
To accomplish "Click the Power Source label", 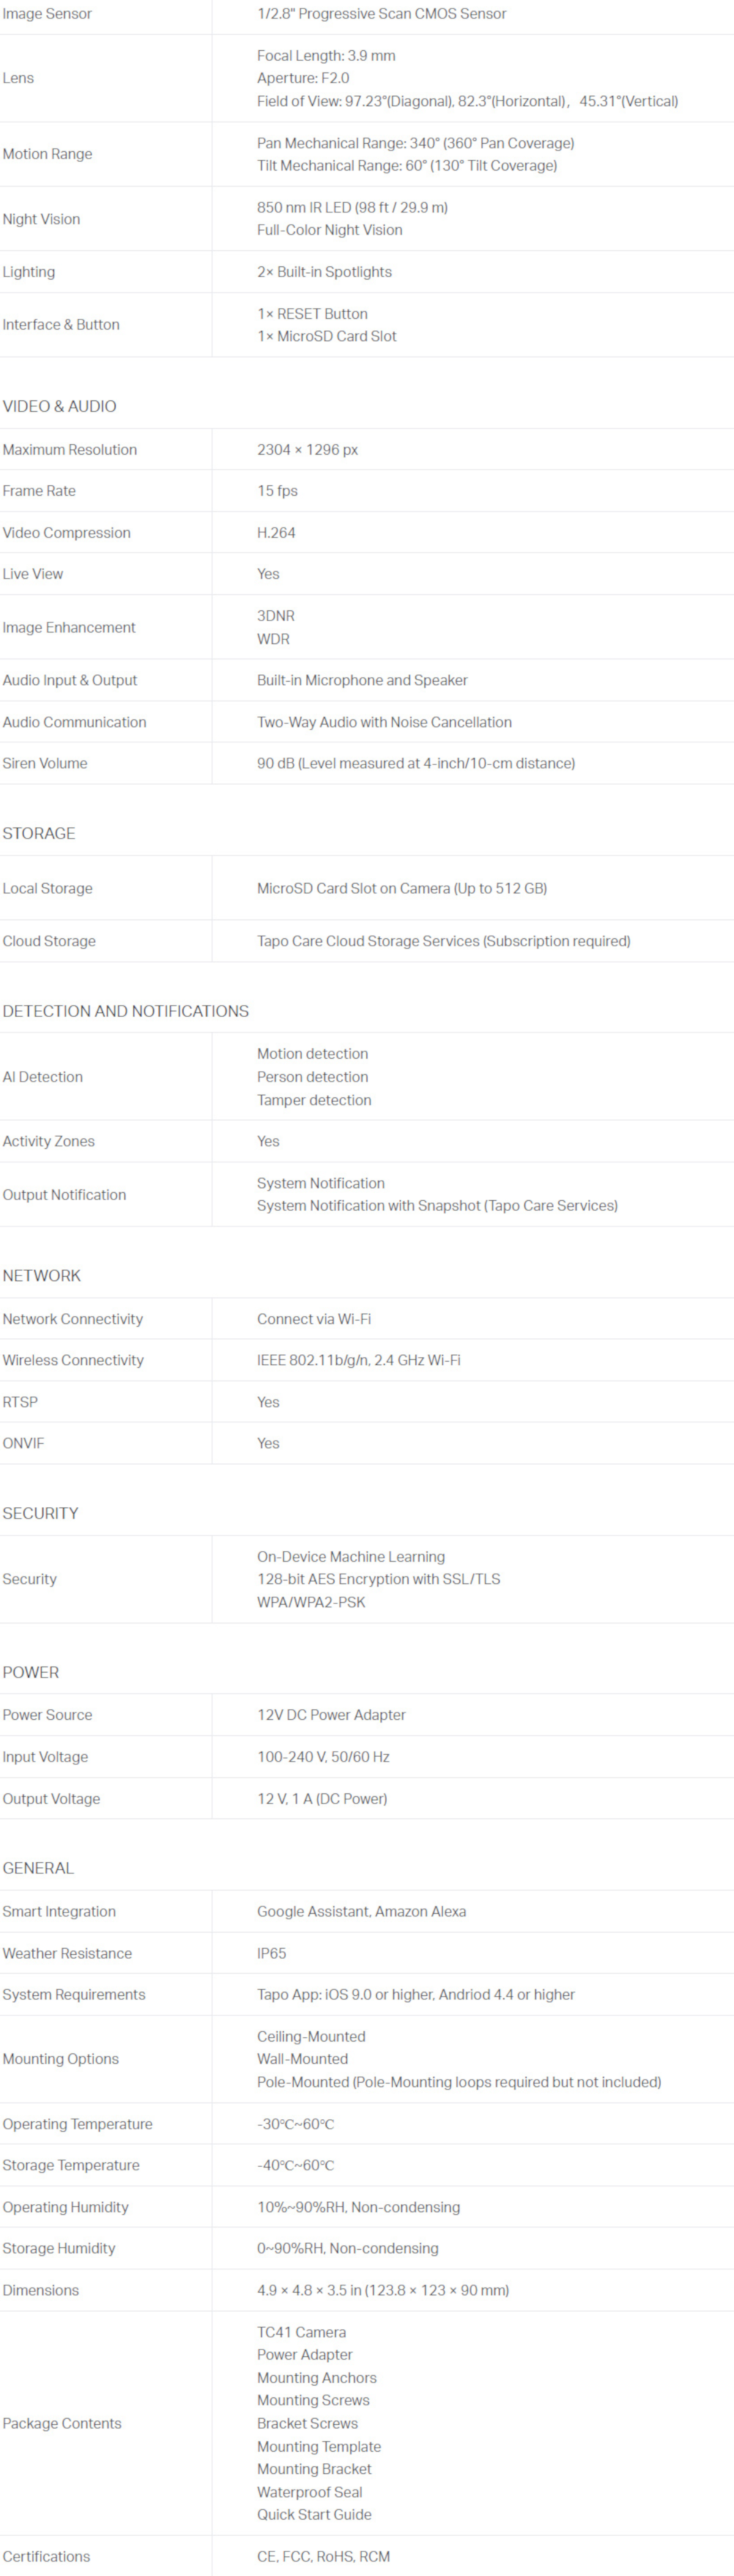I will [47, 1715].
